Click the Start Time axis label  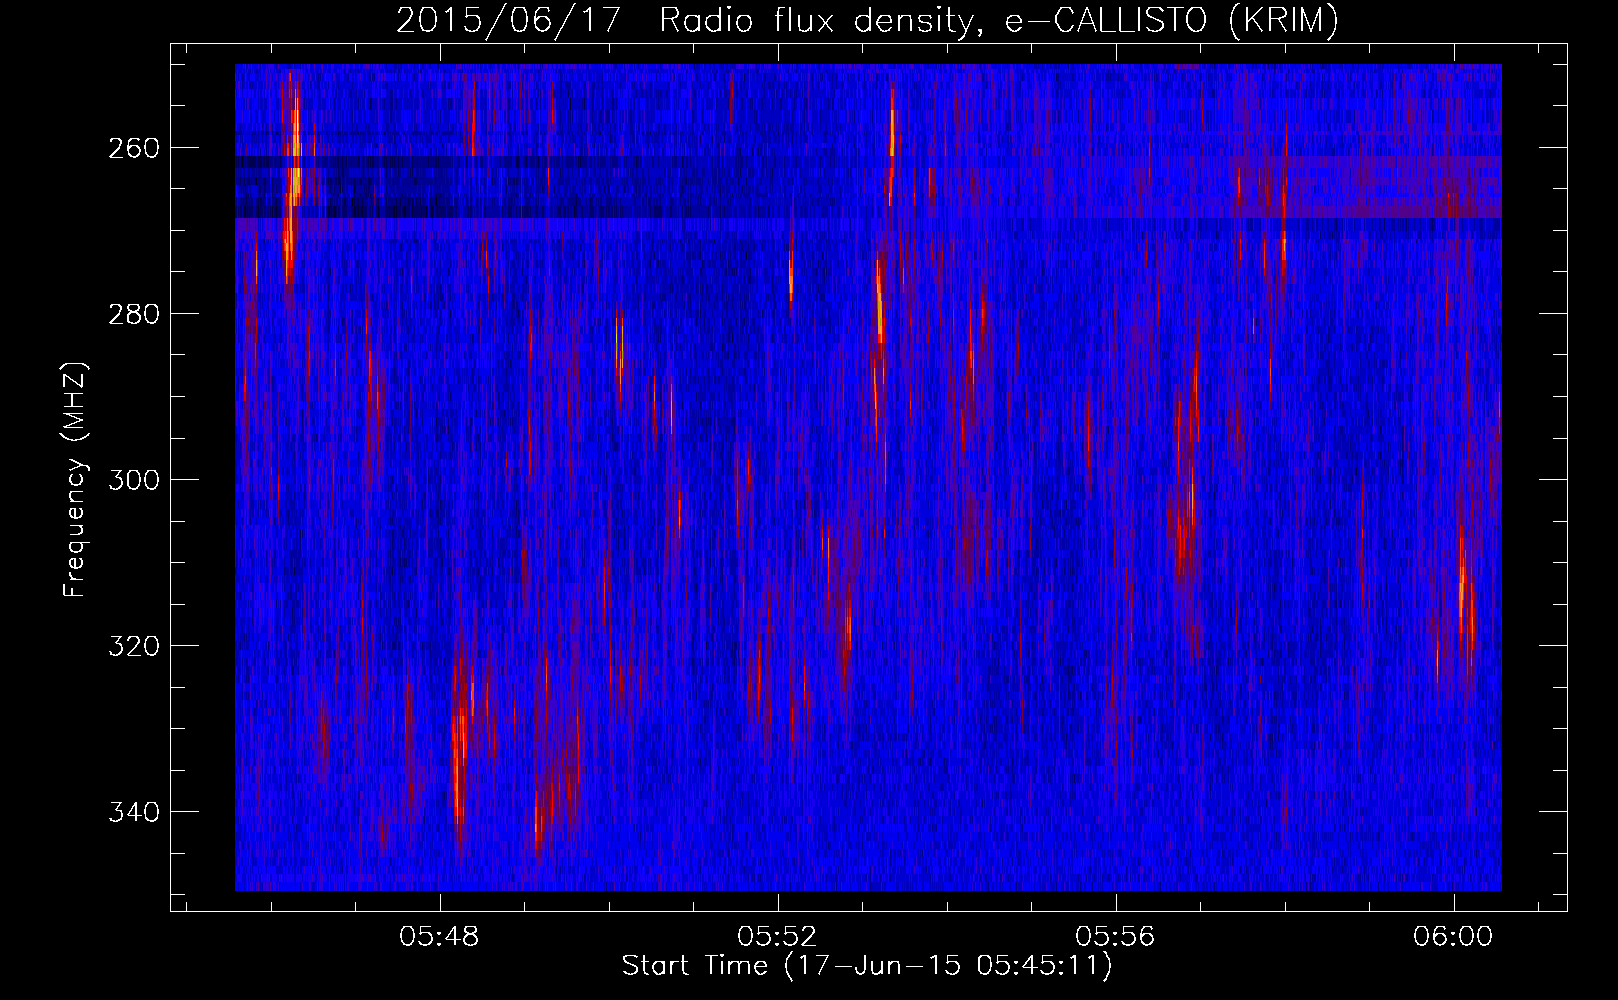(867, 966)
